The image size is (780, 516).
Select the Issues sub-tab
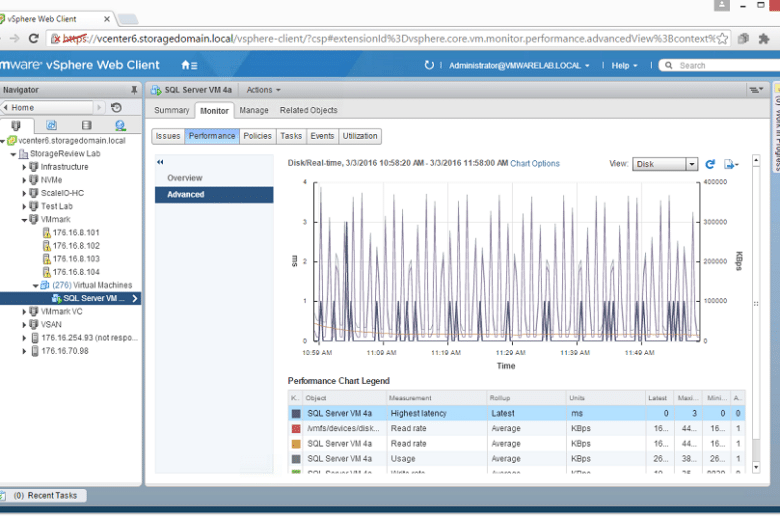tap(168, 136)
